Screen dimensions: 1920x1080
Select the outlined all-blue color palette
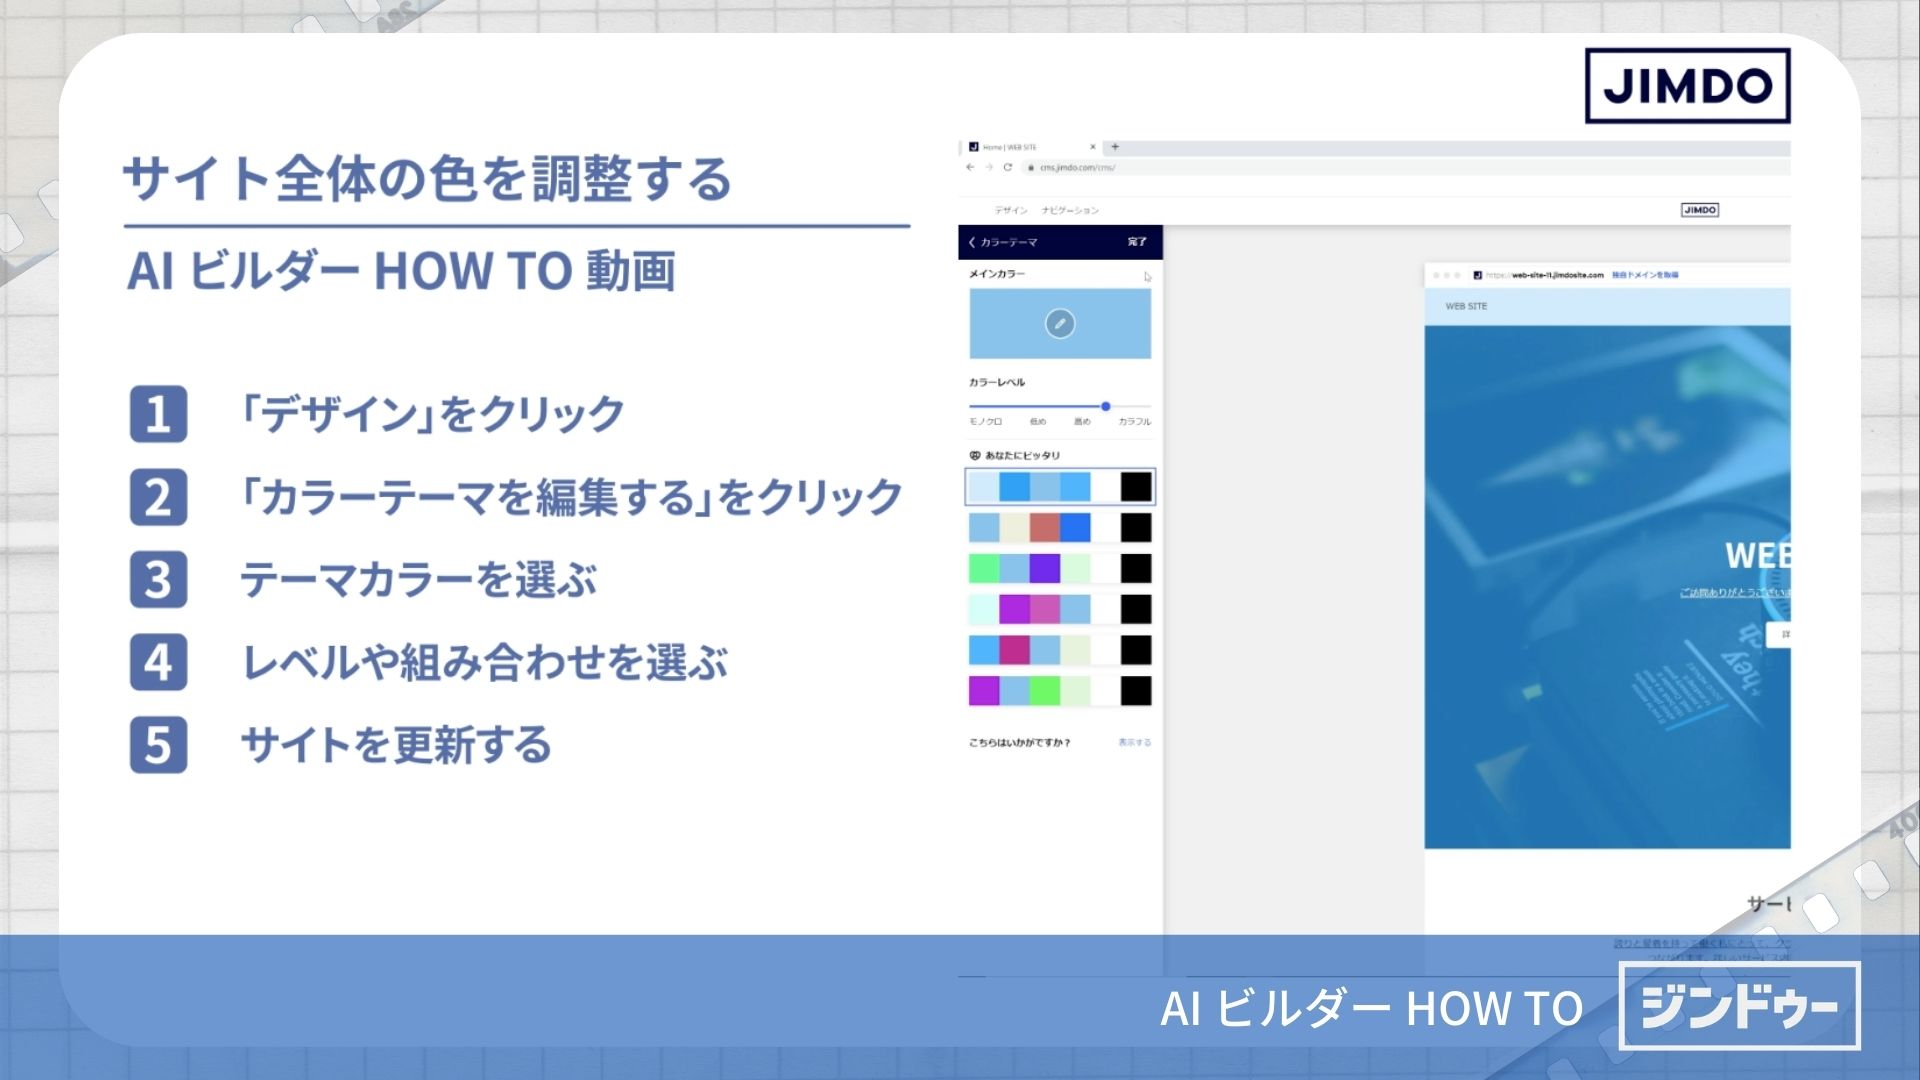pos(1060,487)
